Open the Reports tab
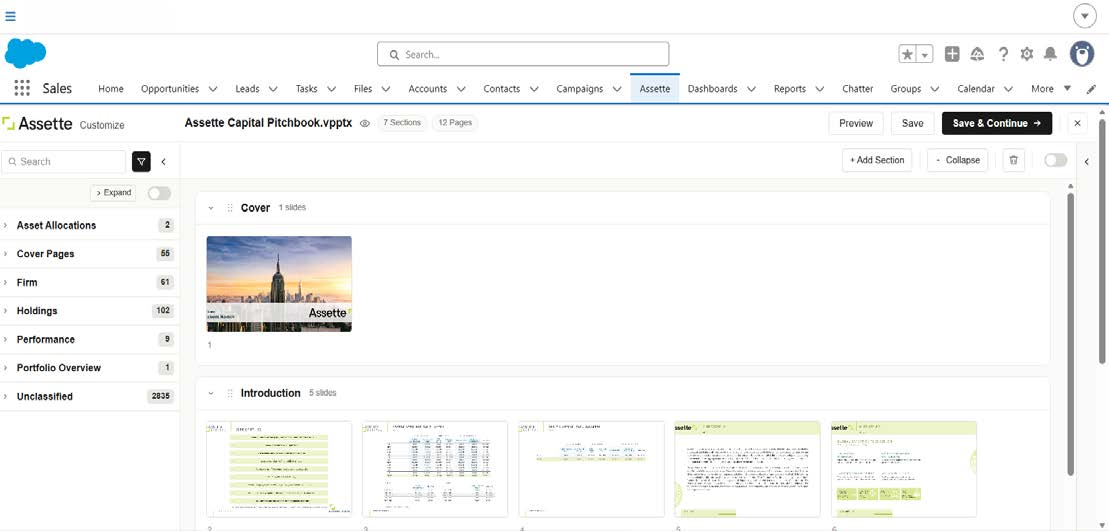The image size is (1109, 531). pyautogui.click(x=789, y=89)
